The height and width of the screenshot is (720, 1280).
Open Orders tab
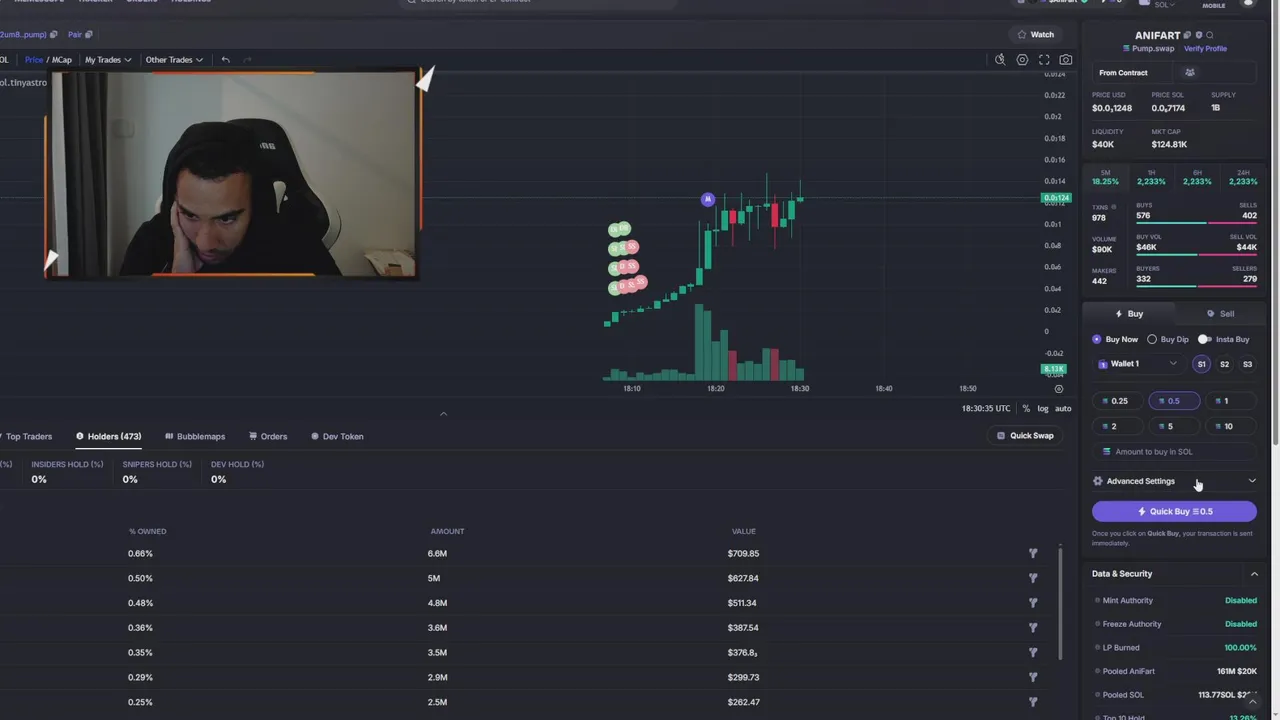268,436
